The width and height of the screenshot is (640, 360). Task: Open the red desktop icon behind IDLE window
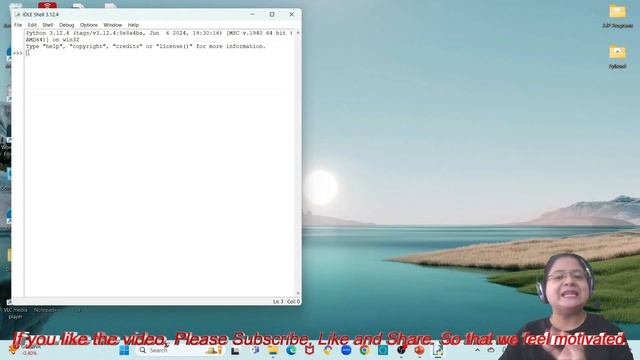click(47, 6)
